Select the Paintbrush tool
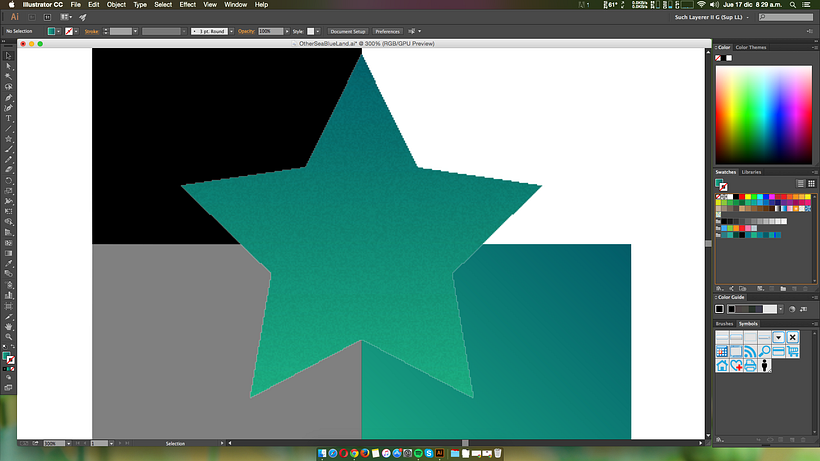820x461 pixels. pyautogui.click(x=8, y=149)
